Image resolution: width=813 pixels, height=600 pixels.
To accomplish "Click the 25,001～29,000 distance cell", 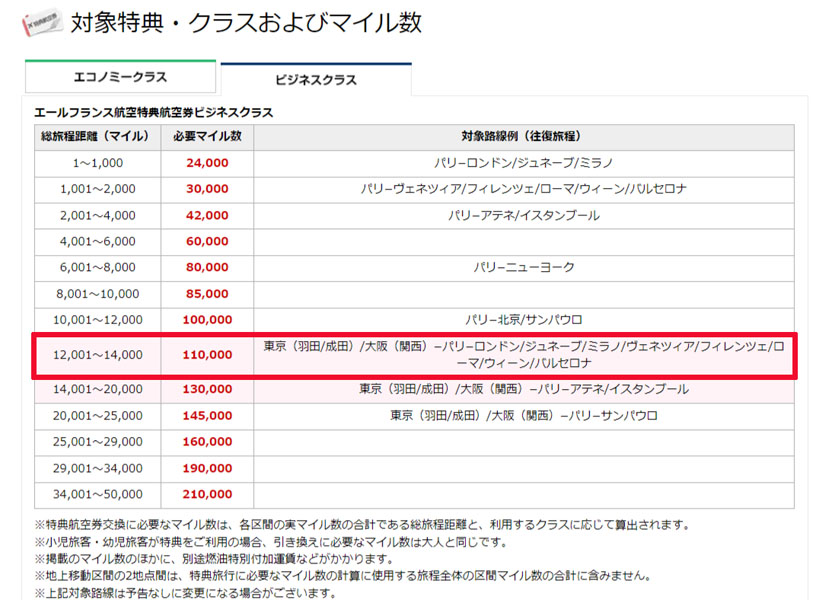I will (97, 442).
